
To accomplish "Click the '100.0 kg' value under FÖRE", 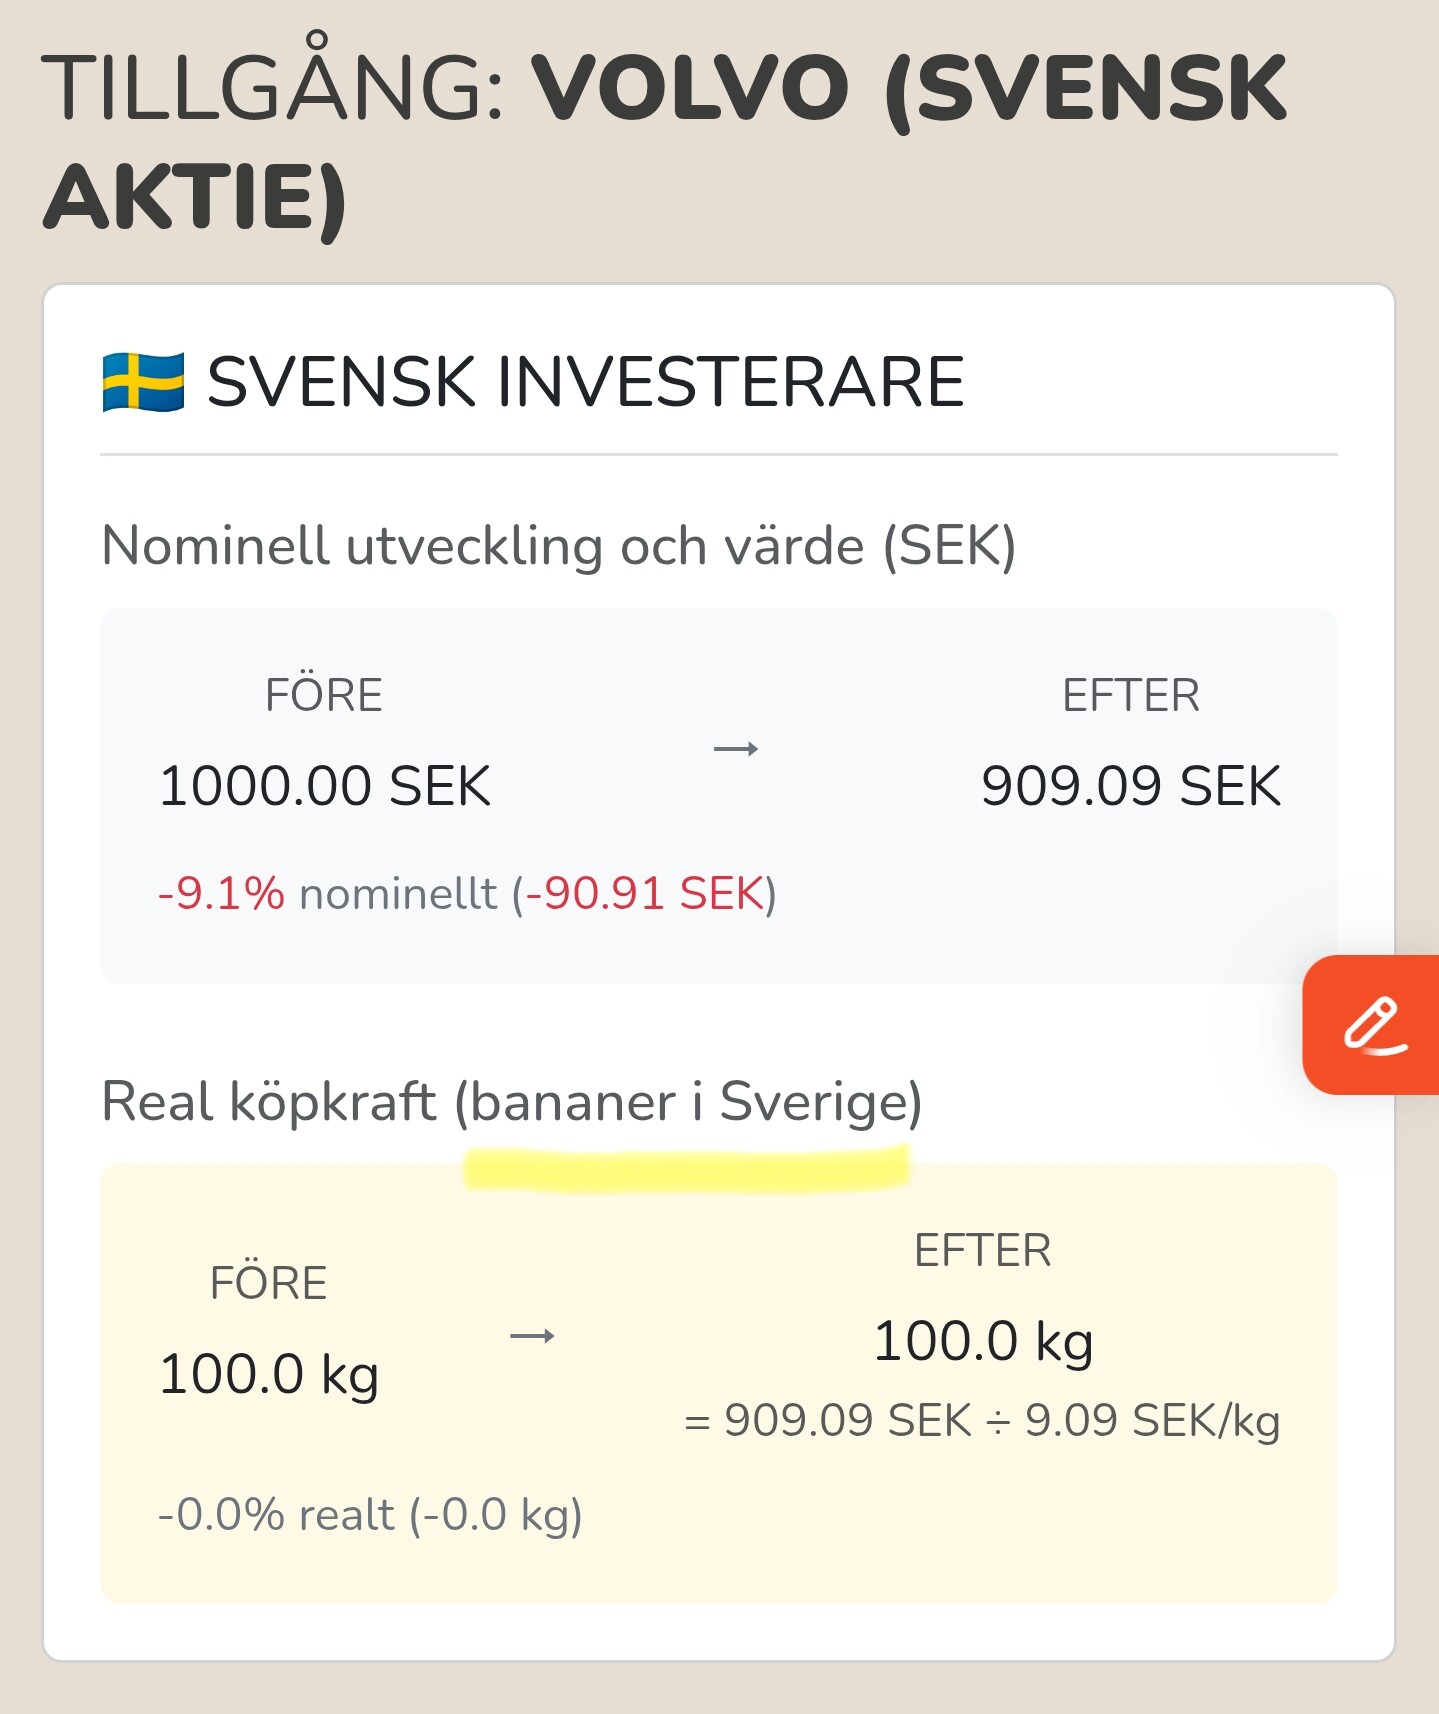I will click(269, 1374).
